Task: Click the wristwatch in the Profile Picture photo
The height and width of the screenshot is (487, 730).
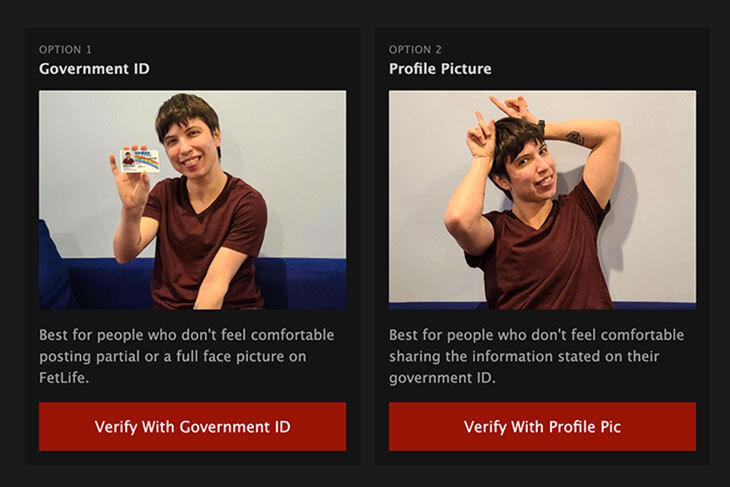Action: coord(541,127)
